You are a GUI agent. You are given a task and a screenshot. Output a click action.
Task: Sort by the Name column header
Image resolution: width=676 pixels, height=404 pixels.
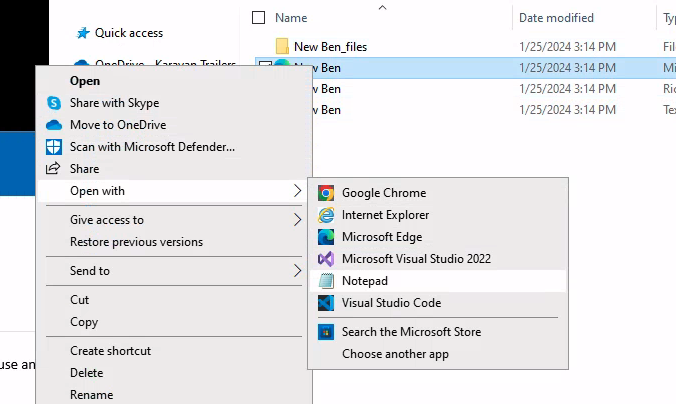(291, 18)
